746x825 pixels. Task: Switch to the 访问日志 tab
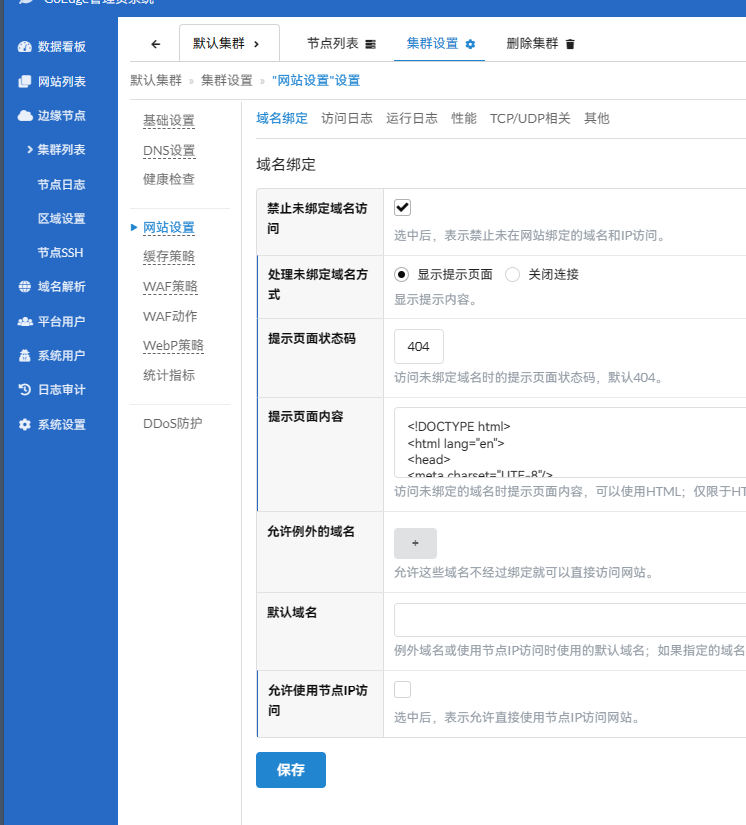(347, 118)
